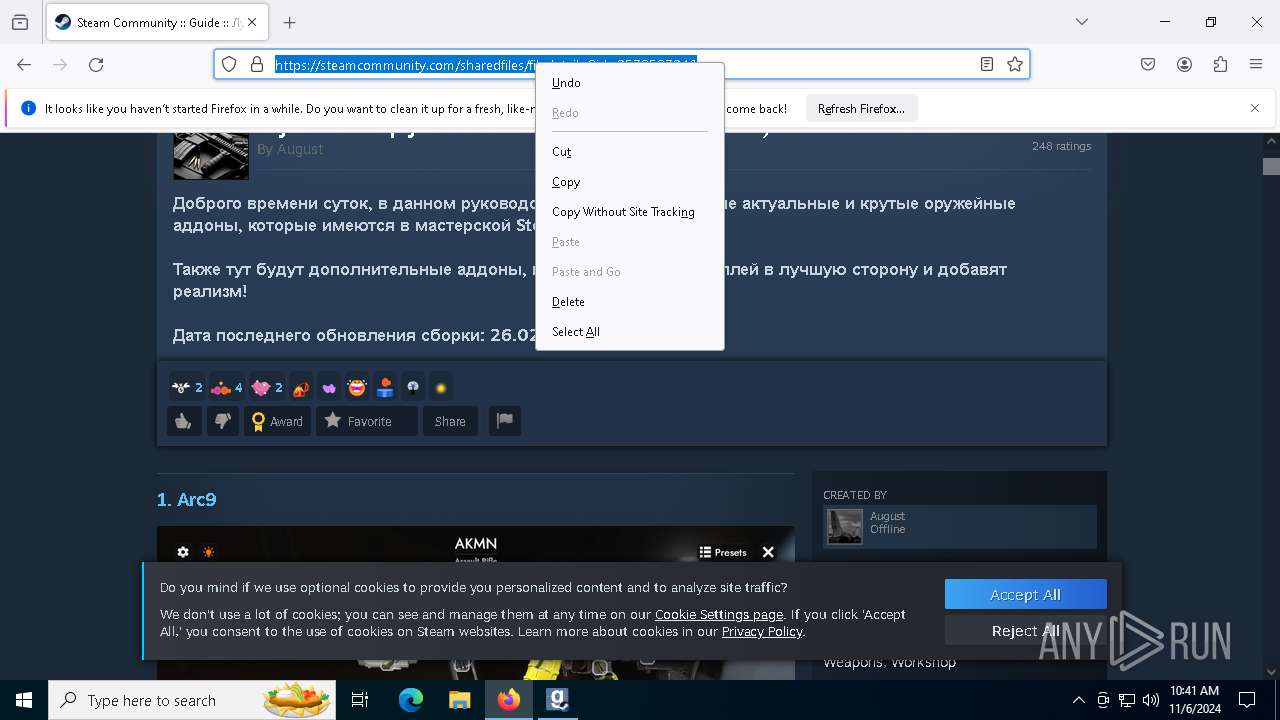Click the taskbar search box
Viewport: 1280px width, 720px height.
[x=192, y=700]
